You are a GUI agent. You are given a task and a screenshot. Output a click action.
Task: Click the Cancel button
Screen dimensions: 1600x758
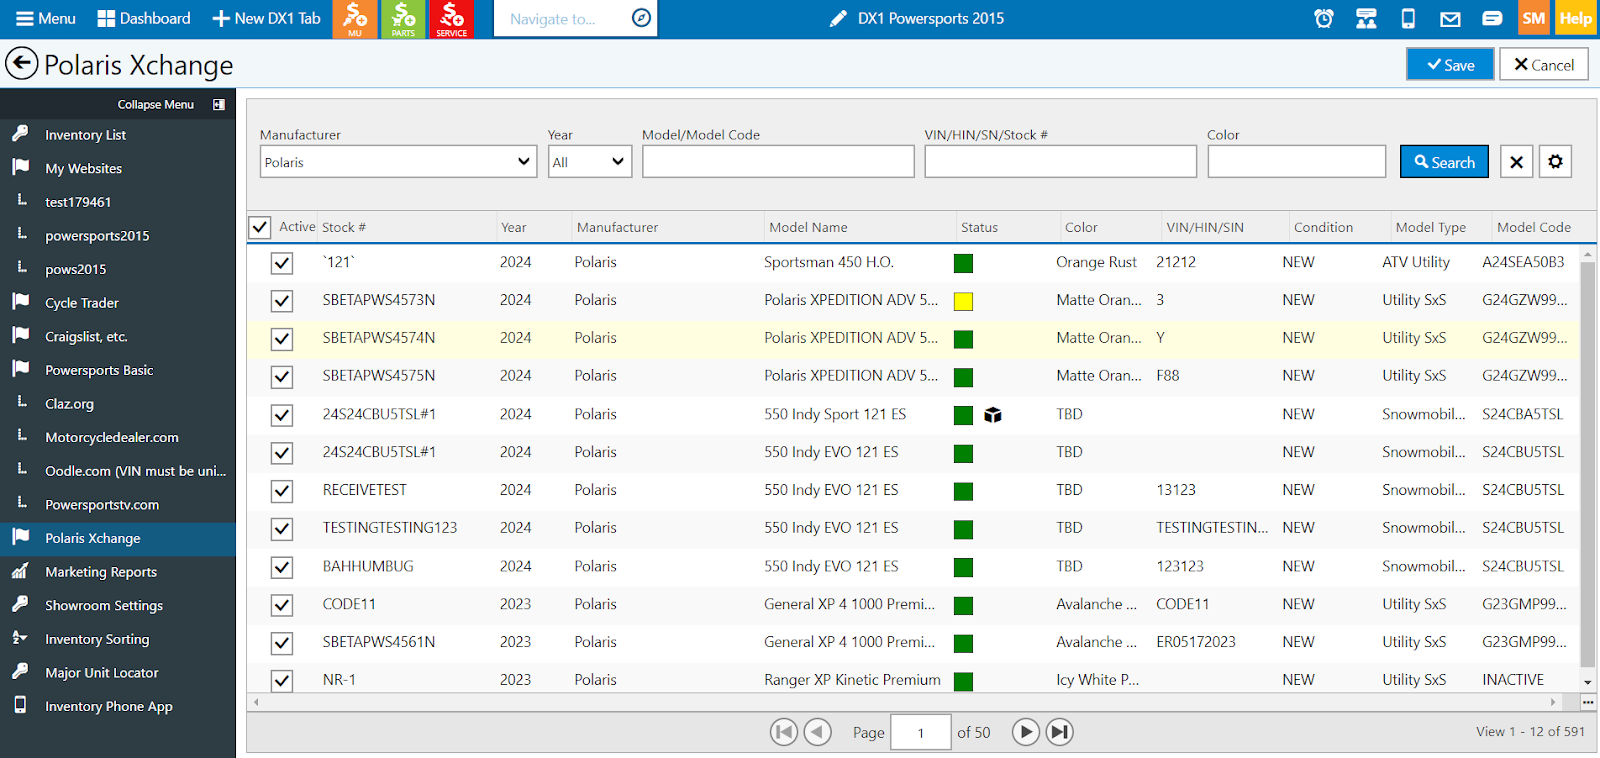pyautogui.click(x=1544, y=64)
